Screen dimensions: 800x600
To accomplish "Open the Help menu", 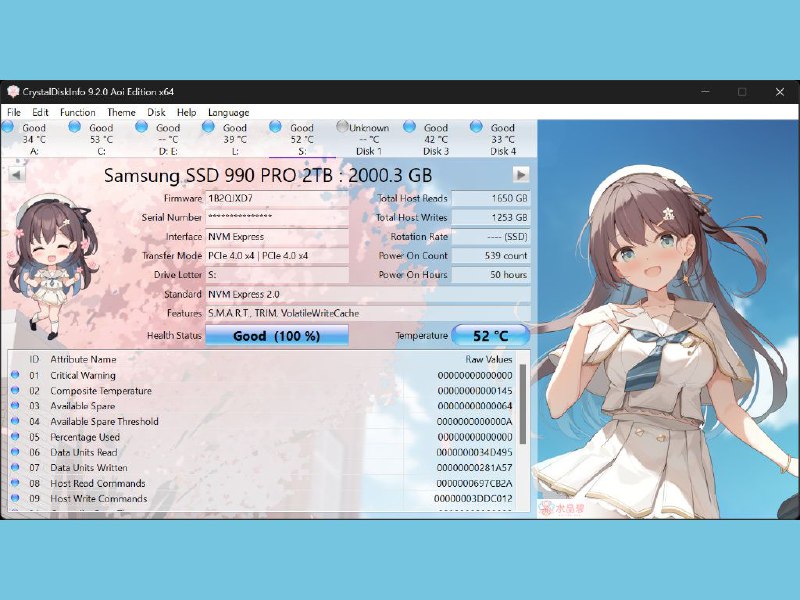I will click(186, 112).
